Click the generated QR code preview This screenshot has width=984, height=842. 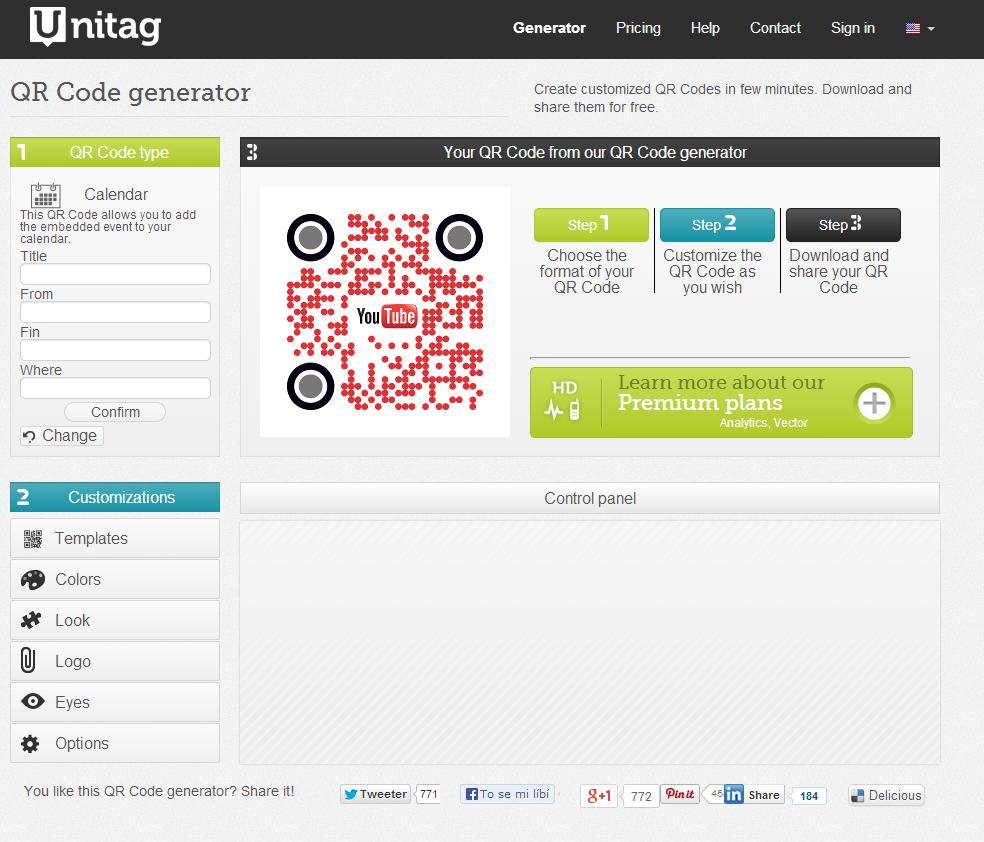pyautogui.click(x=385, y=312)
